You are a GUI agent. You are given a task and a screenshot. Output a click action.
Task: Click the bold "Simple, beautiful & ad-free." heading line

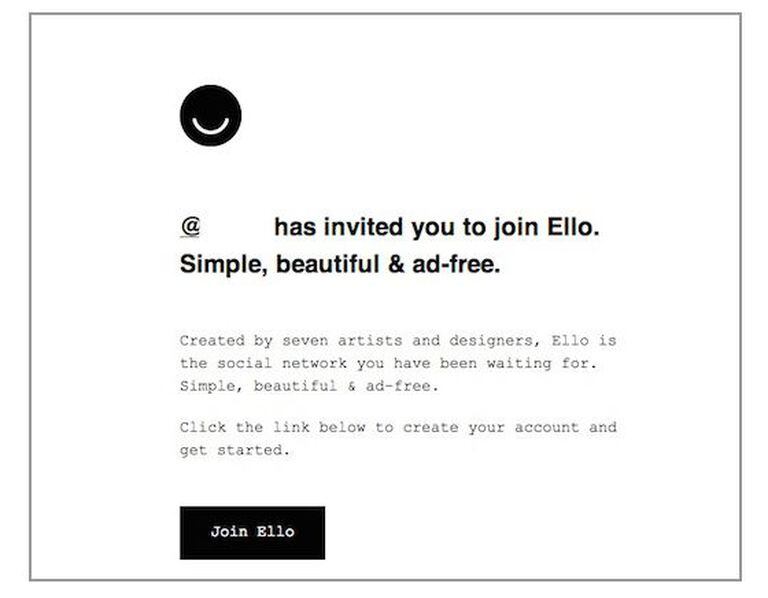click(x=339, y=266)
